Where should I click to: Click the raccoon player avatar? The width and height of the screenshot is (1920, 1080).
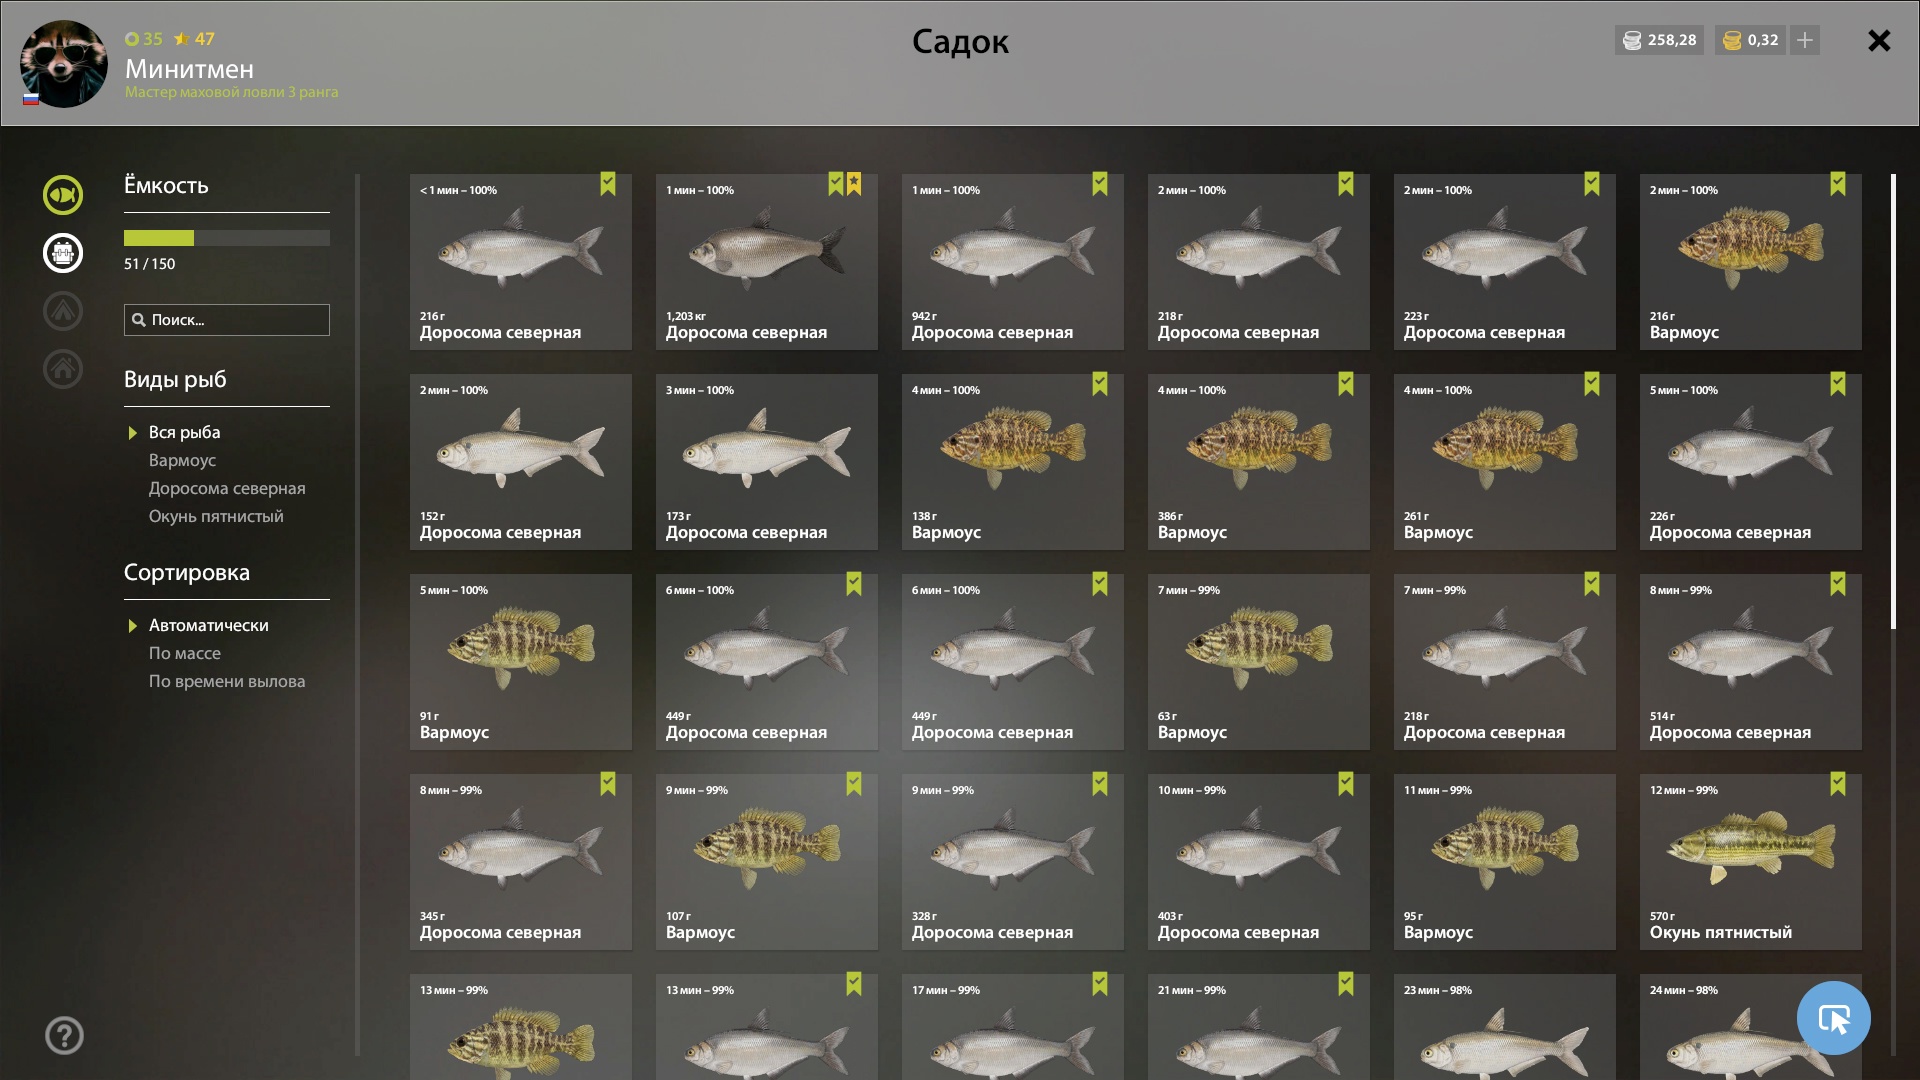[64, 64]
